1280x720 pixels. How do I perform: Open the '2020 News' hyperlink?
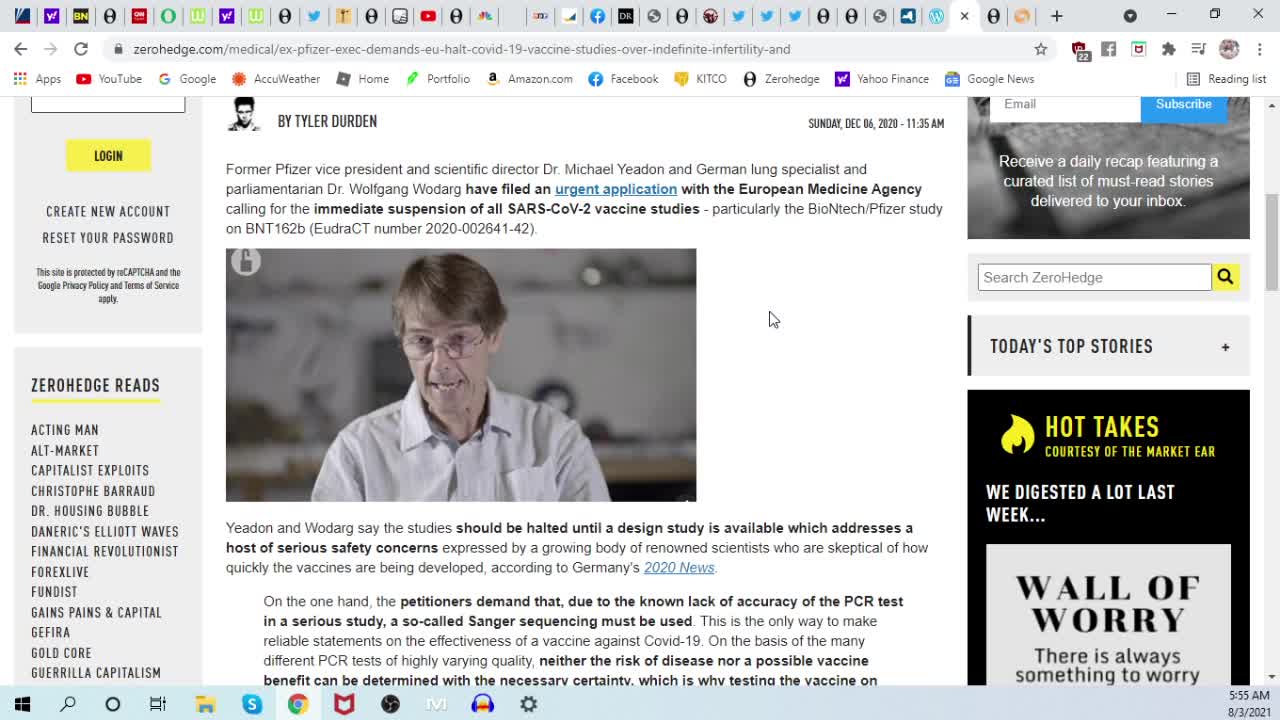[x=679, y=568]
